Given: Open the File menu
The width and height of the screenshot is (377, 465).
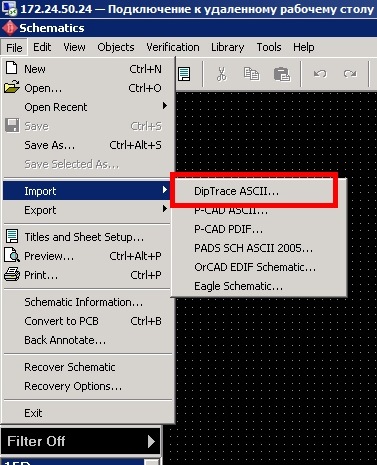Looking at the screenshot, I should pyautogui.click(x=14, y=47).
